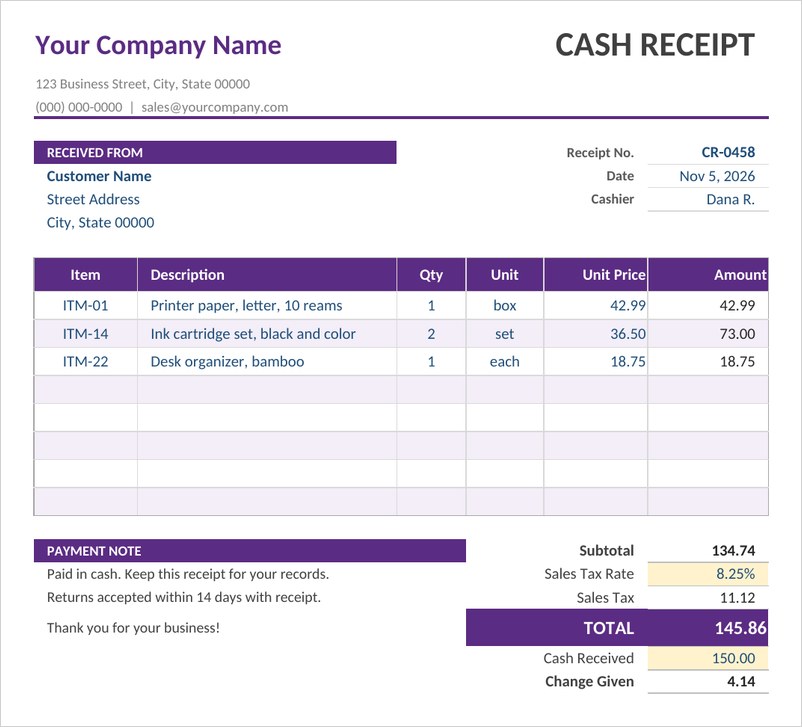Click the 'each' unit cell
The width and height of the screenshot is (802, 727).
505,362
